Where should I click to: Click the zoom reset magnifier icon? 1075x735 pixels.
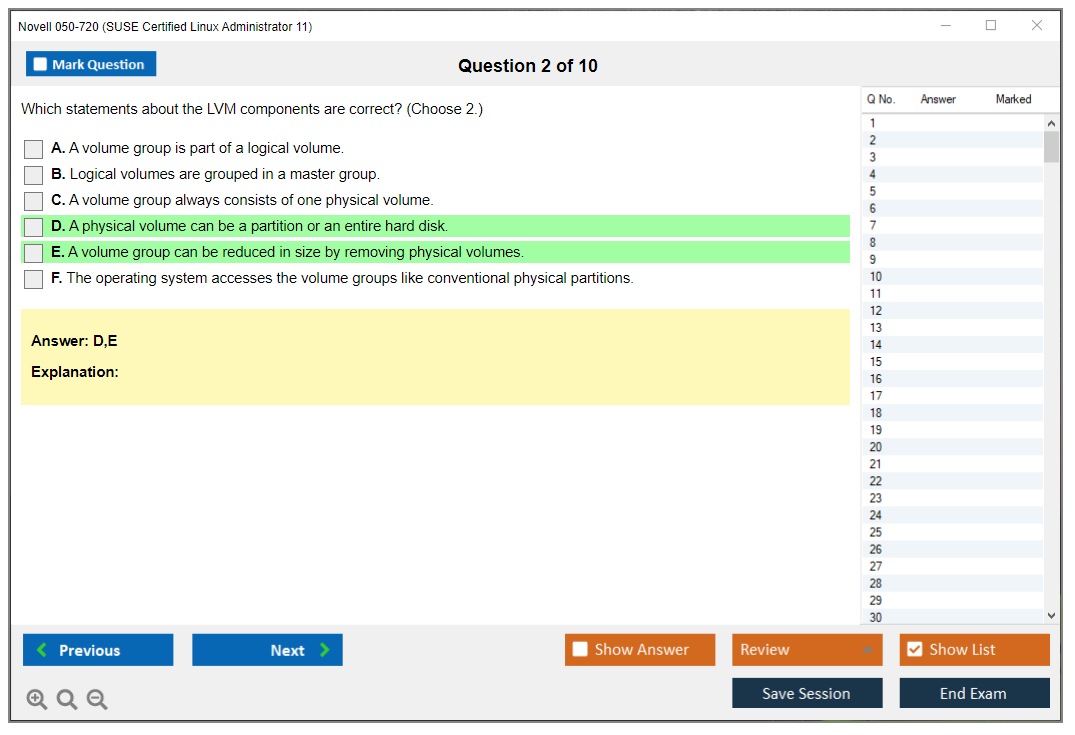pyautogui.click(x=67, y=700)
